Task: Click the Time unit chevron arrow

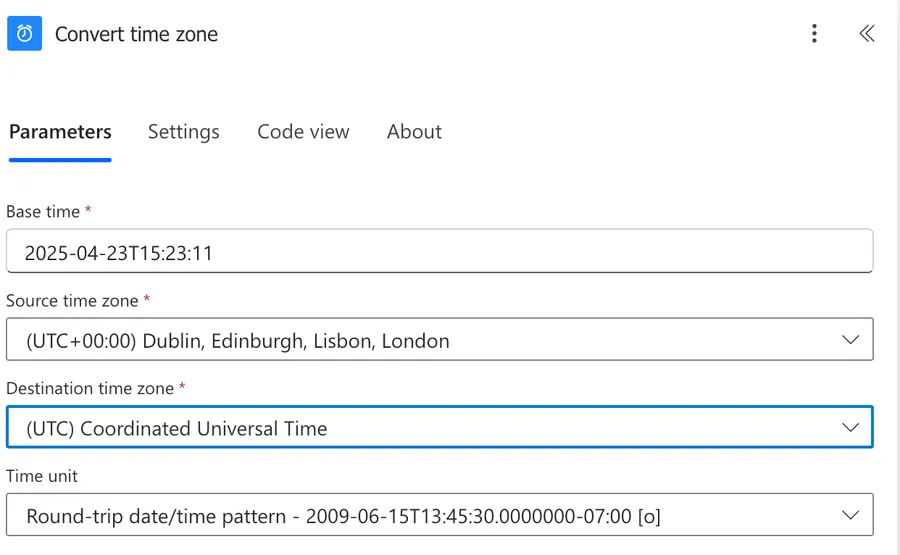Action: [x=850, y=516]
